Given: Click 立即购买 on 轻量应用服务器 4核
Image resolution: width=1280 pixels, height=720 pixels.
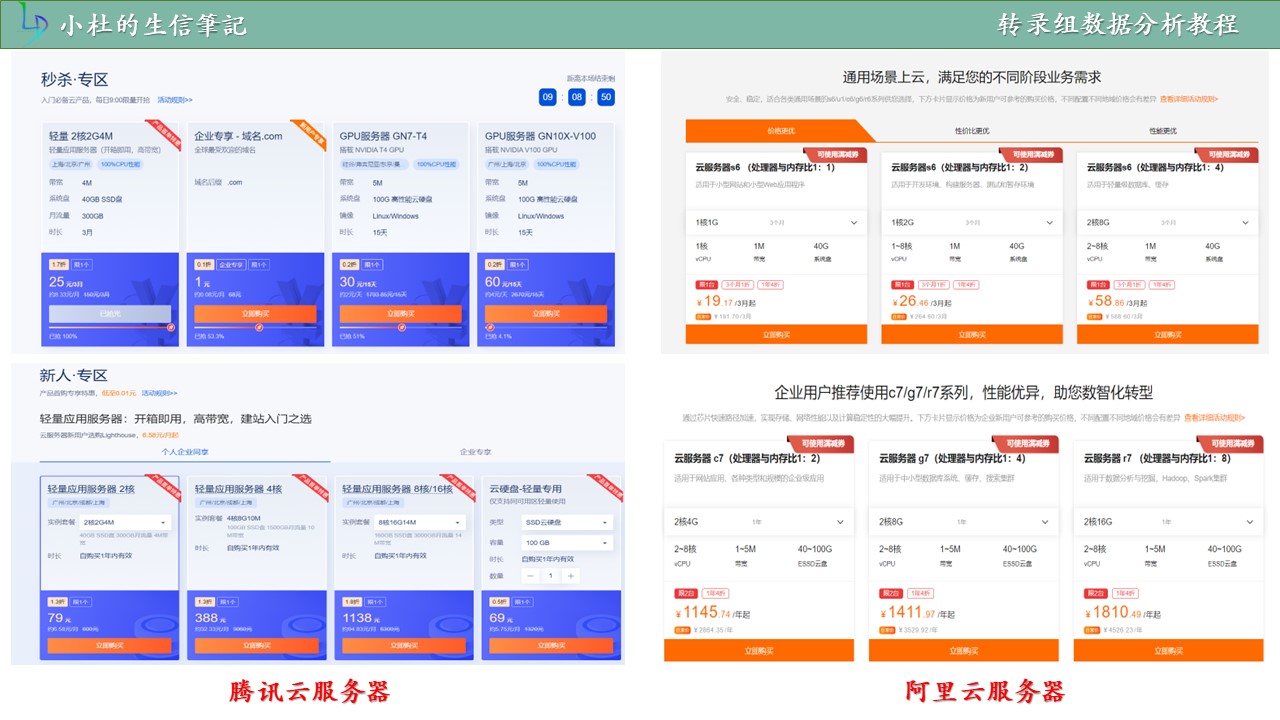Looking at the screenshot, I should [256, 645].
